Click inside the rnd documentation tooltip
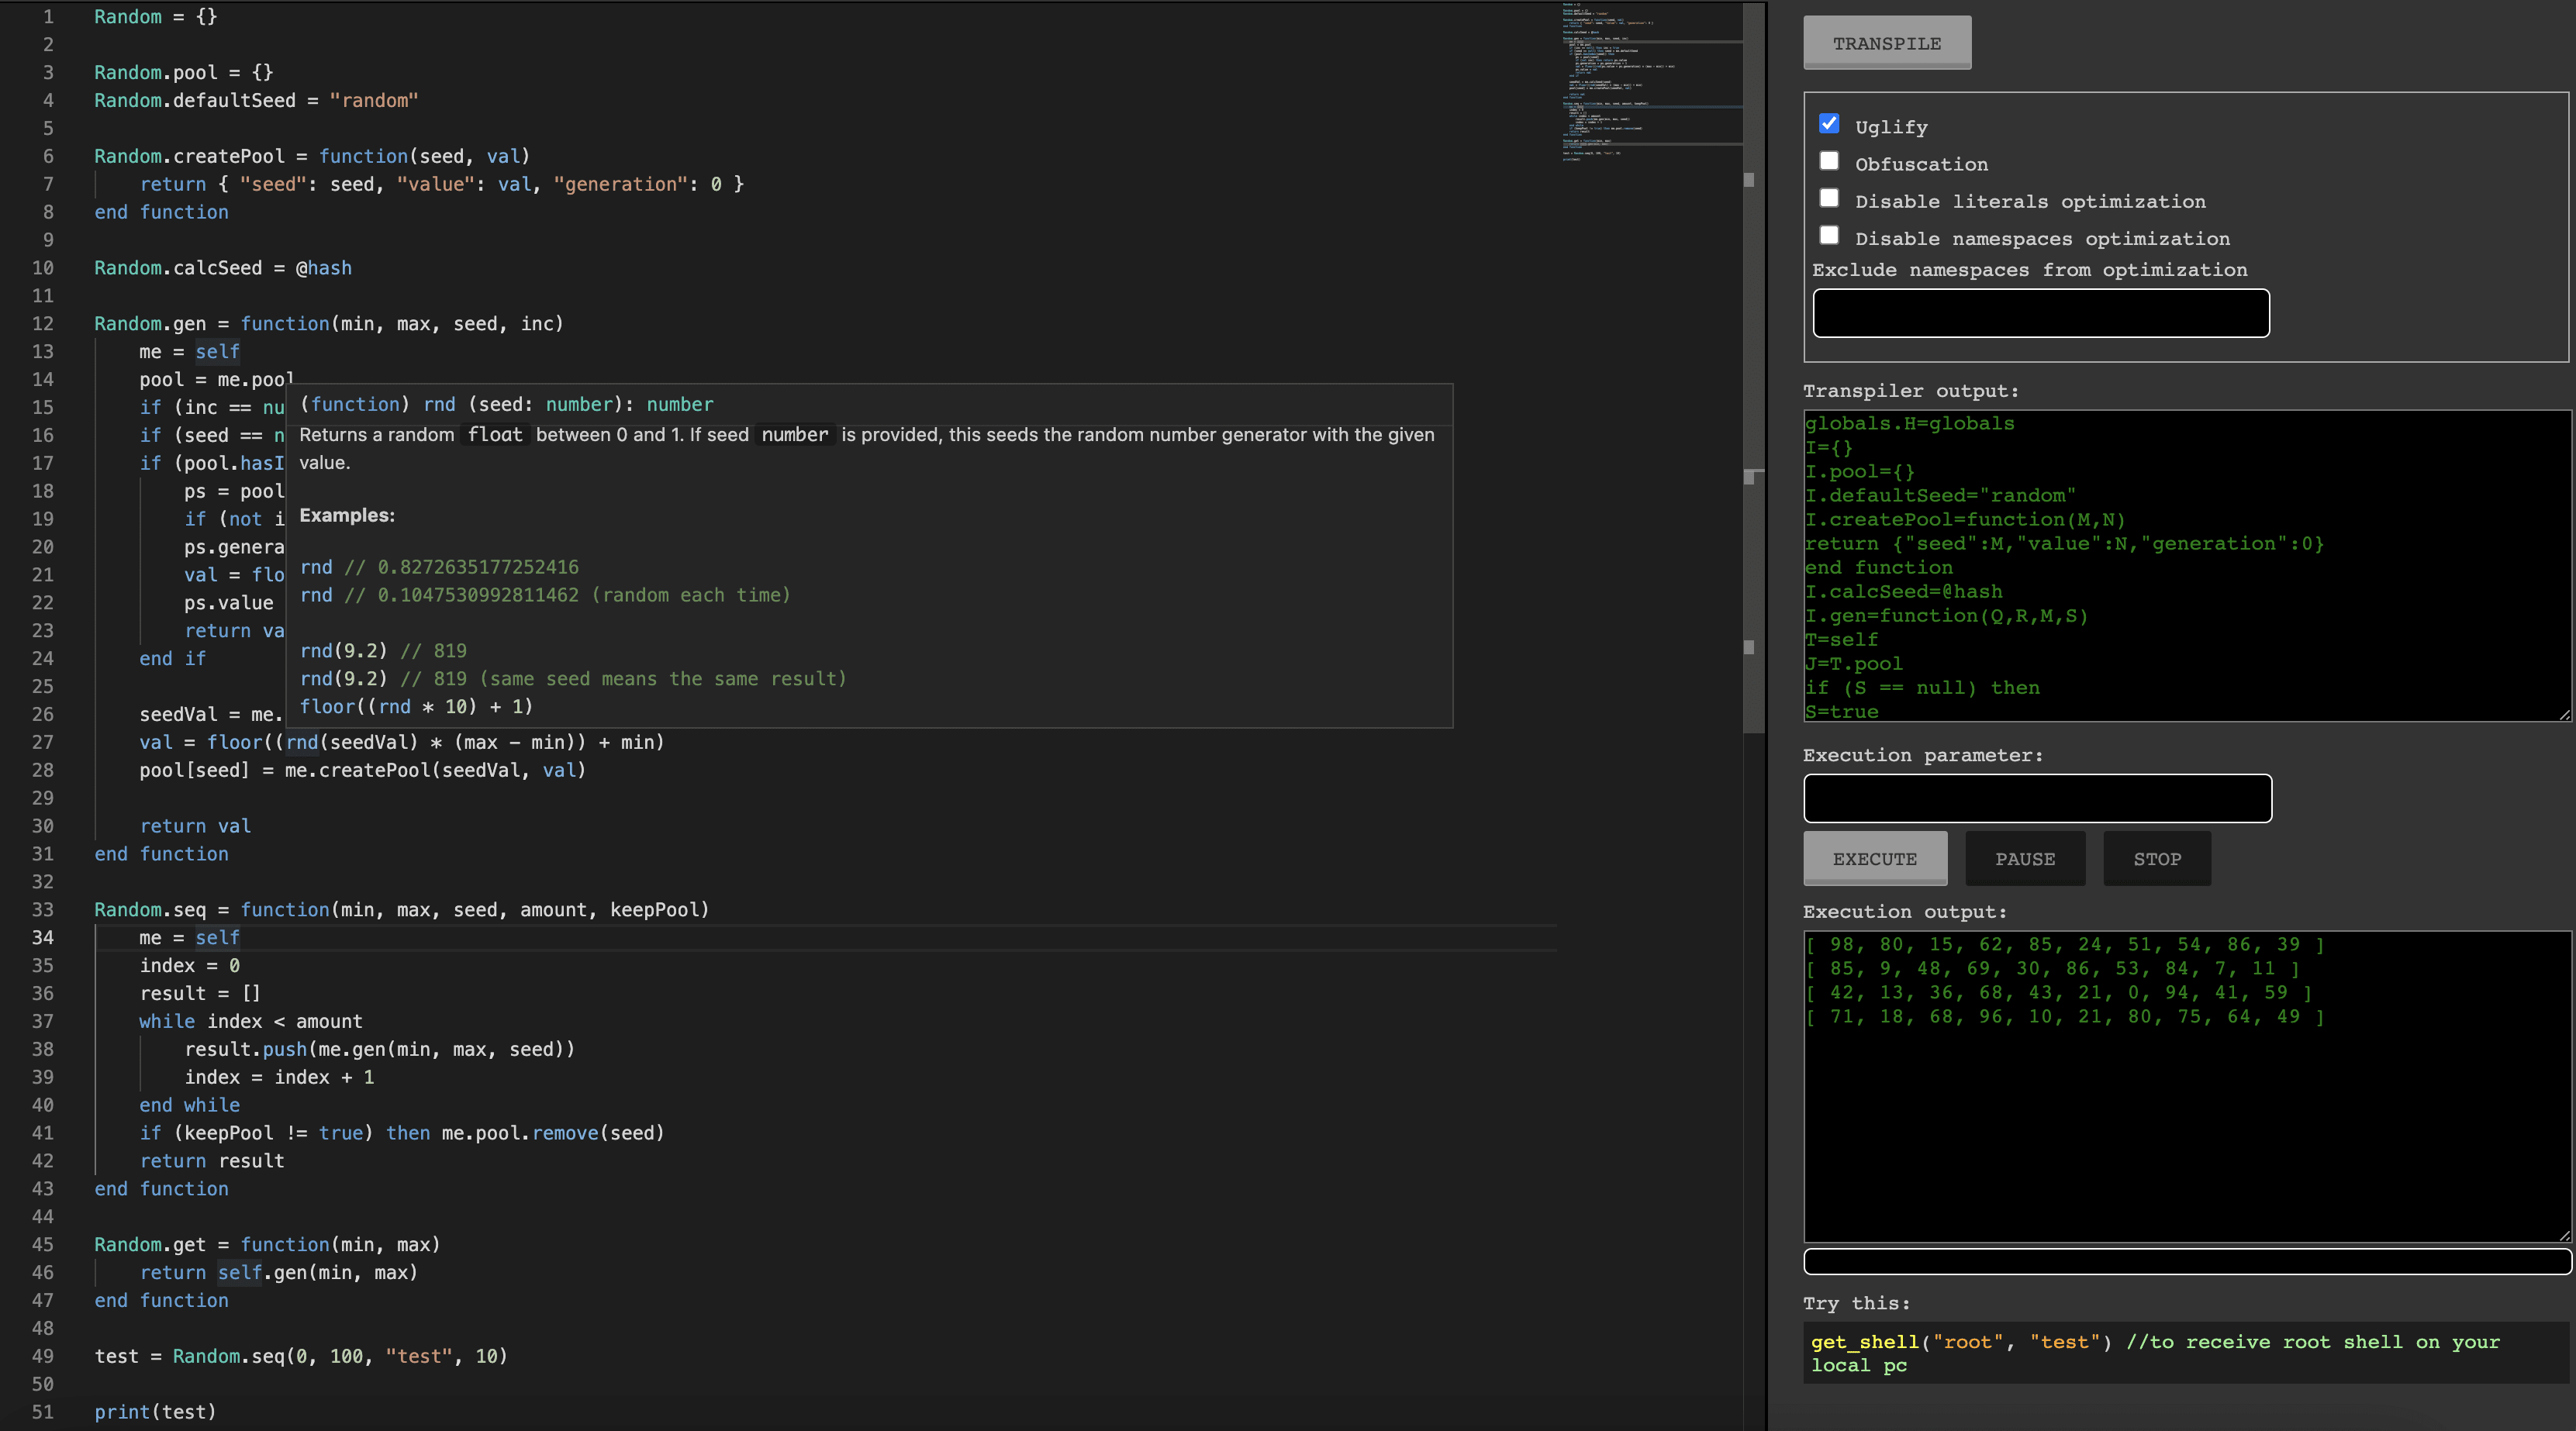The height and width of the screenshot is (1431, 2576). pyautogui.click(x=870, y=555)
